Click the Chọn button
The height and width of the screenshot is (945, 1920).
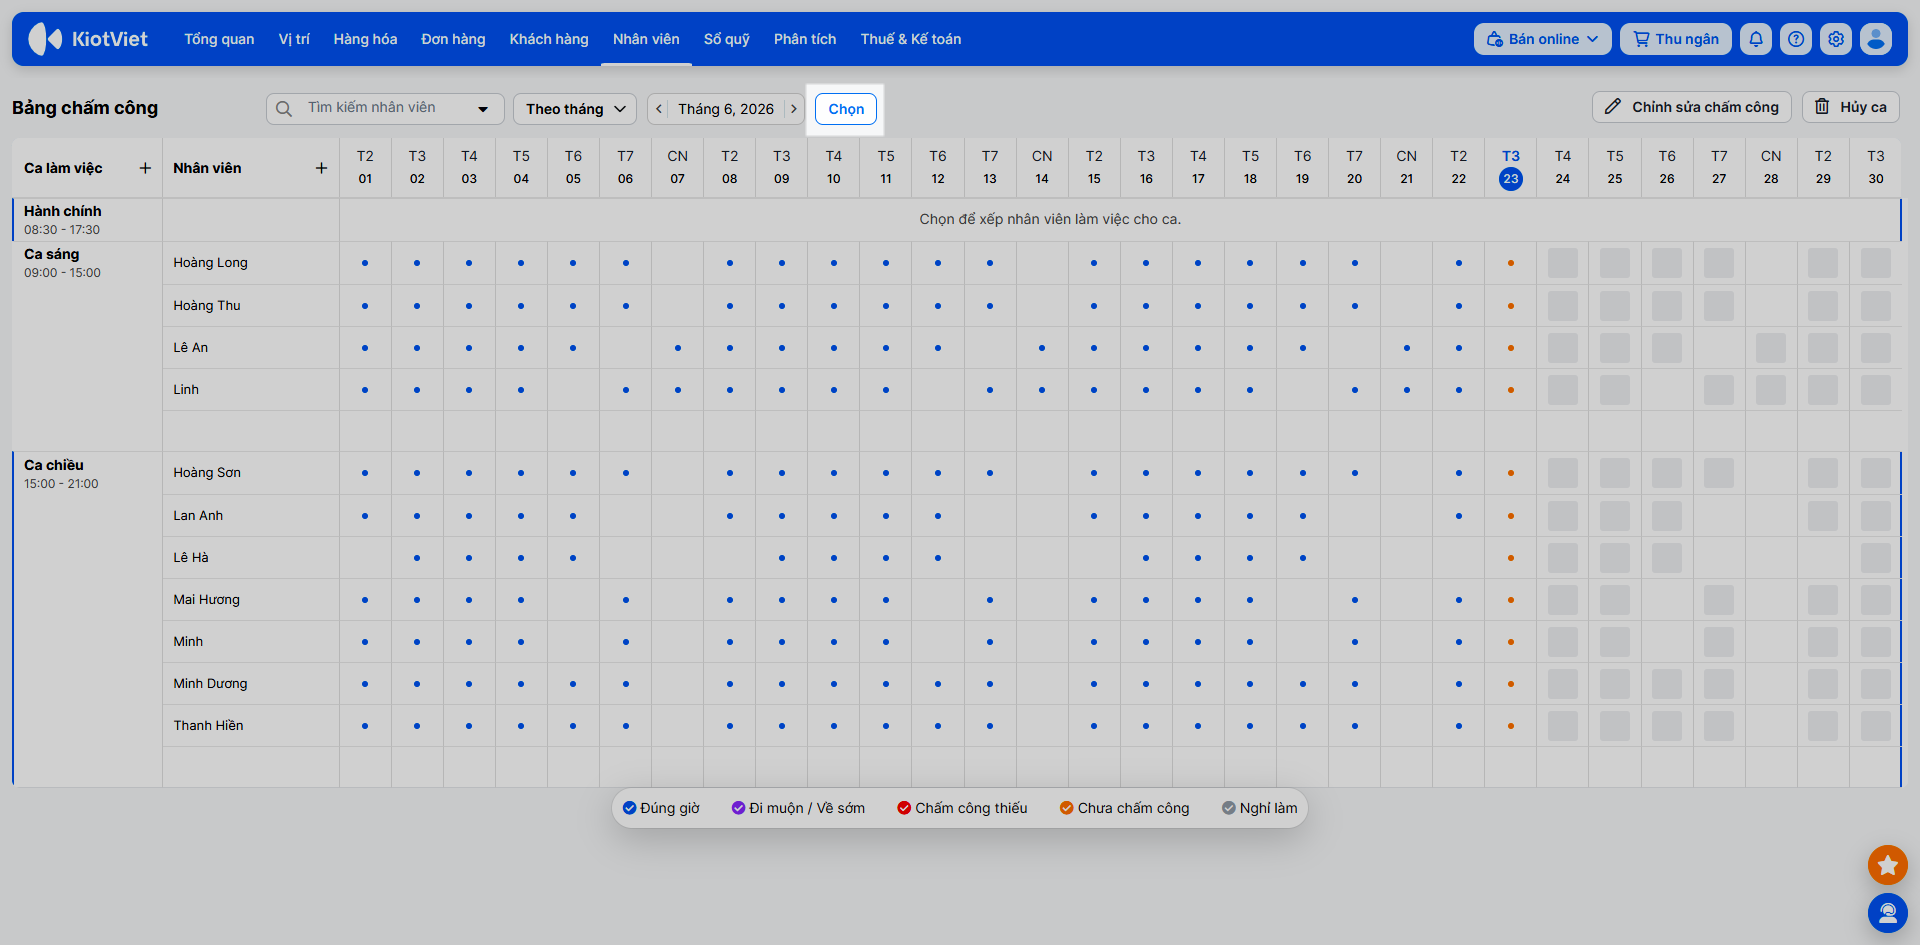[846, 109]
